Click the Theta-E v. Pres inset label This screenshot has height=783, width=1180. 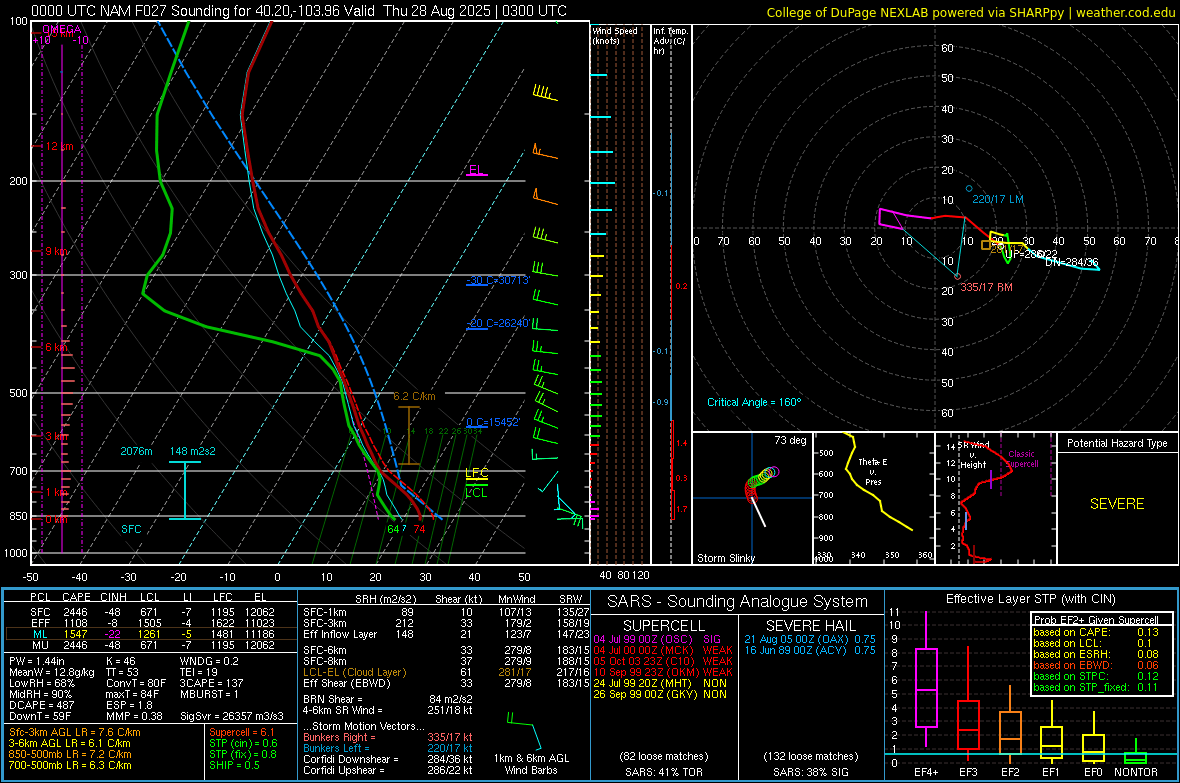[873, 471]
